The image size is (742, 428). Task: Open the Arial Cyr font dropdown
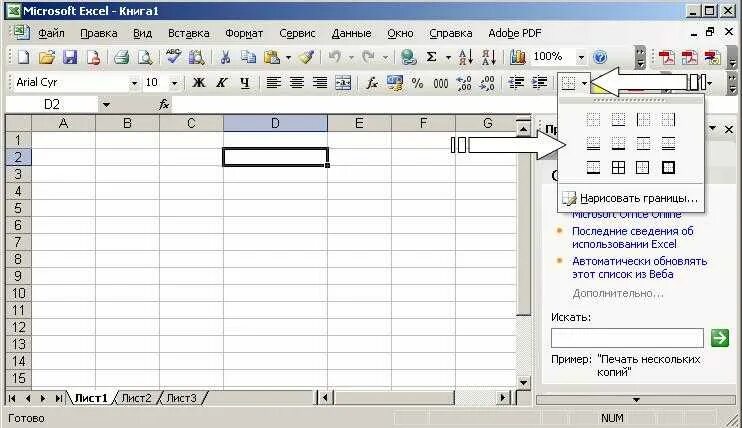tap(134, 83)
